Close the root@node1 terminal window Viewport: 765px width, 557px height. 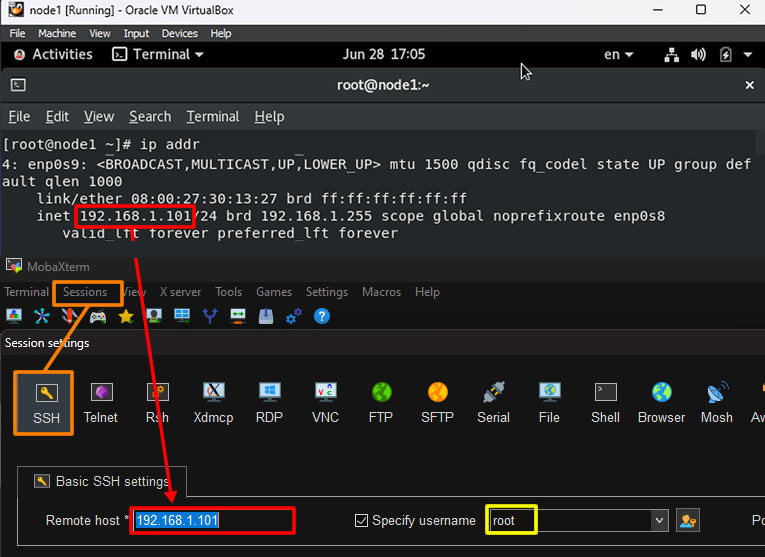coord(750,85)
